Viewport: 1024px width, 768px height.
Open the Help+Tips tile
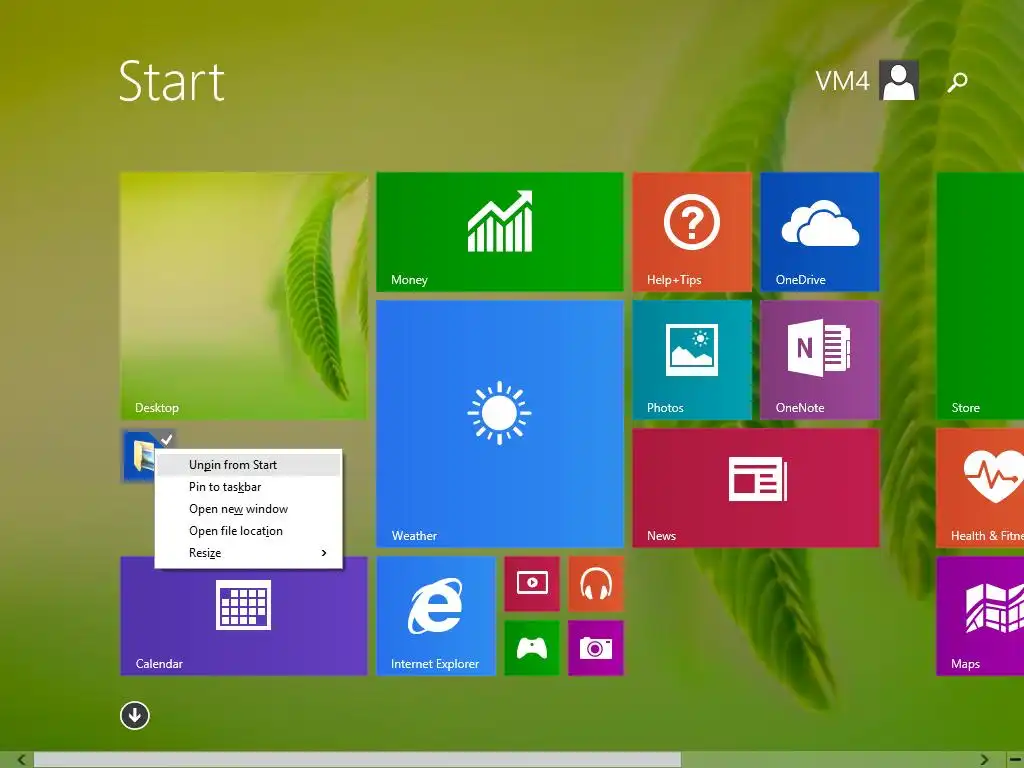pos(692,231)
